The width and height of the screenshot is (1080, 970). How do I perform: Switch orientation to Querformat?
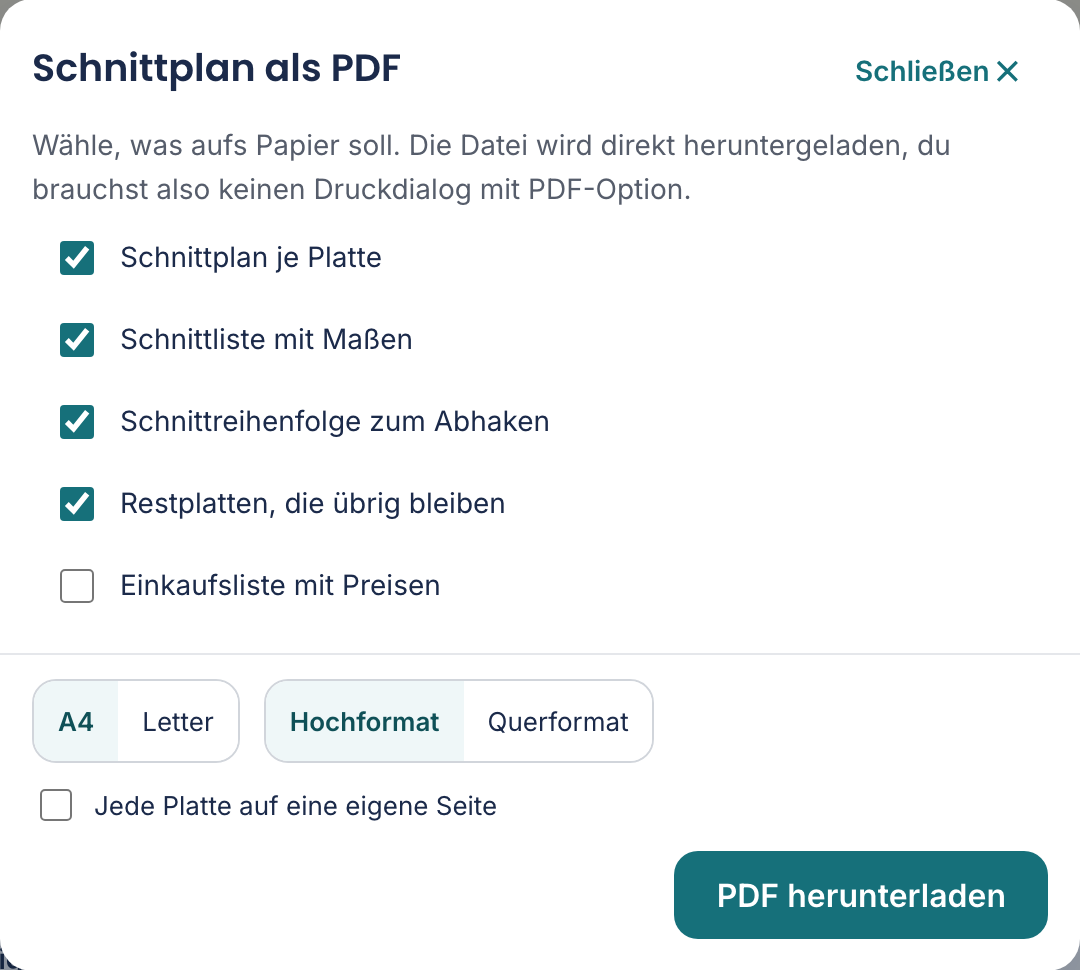pos(558,721)
